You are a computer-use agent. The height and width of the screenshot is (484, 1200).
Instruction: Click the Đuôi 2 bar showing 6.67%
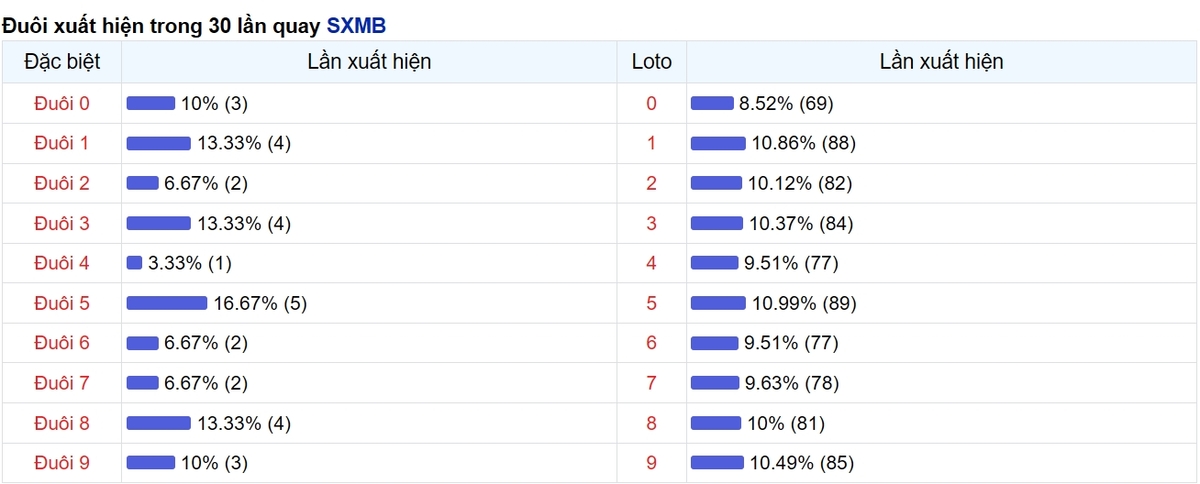point(143,183)
